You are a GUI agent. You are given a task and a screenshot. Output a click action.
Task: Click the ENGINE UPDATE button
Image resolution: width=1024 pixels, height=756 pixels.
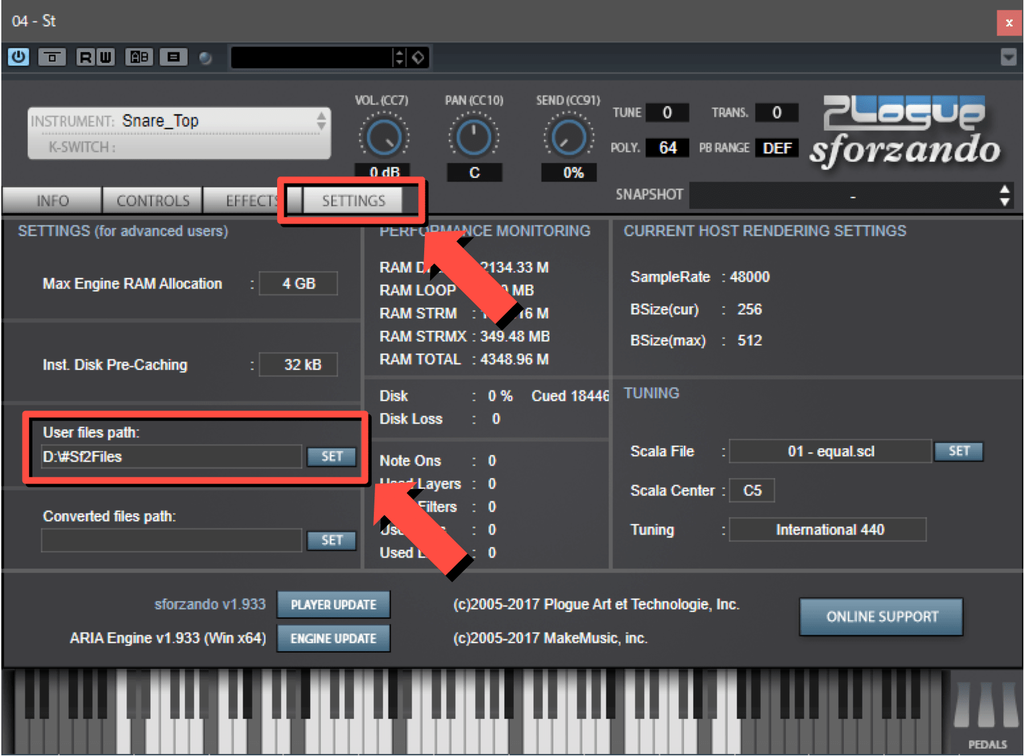click(334, 638)
